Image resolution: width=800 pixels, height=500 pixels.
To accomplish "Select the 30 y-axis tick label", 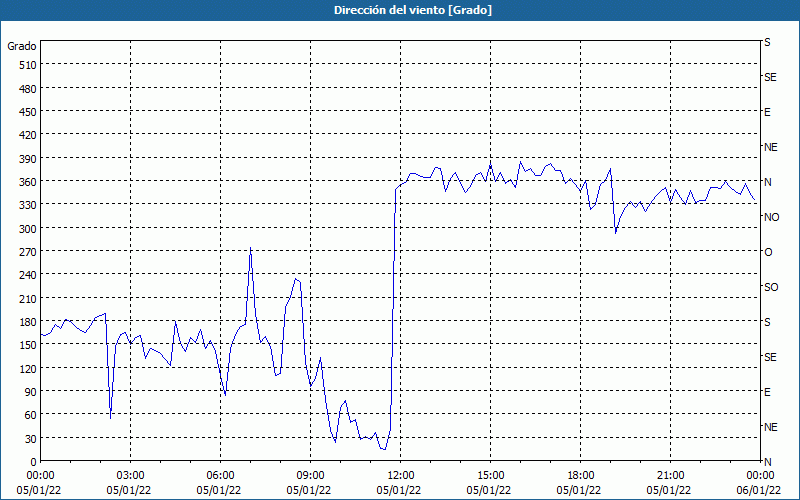I will (31, 439).
